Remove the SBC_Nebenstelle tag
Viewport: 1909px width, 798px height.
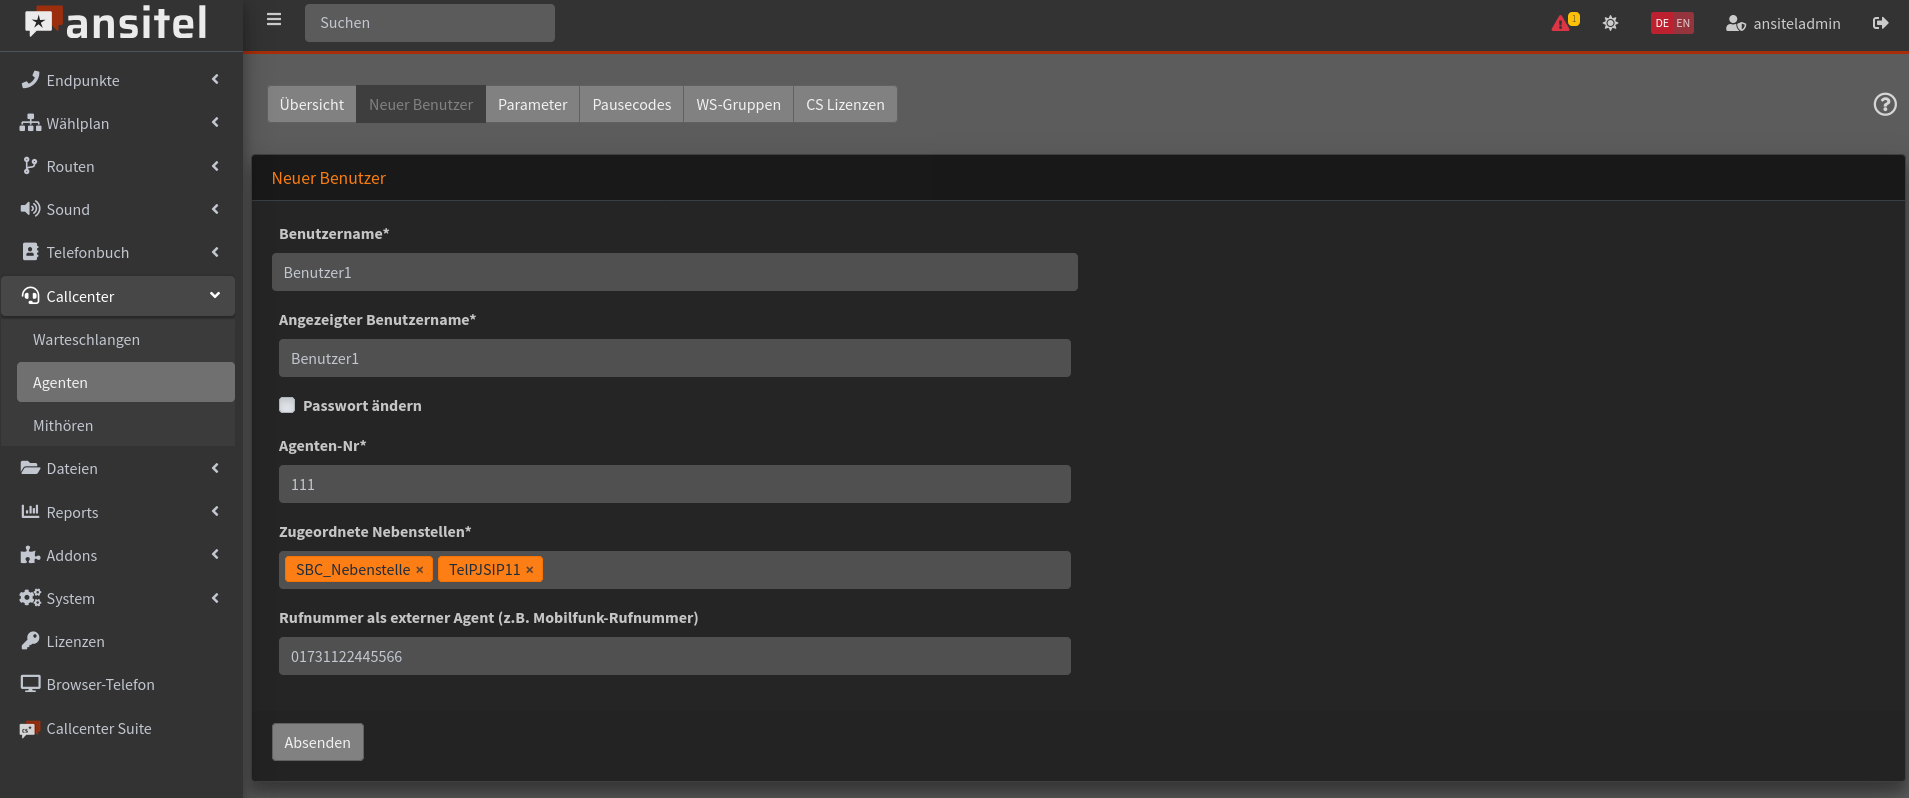(x=420, y=570)
